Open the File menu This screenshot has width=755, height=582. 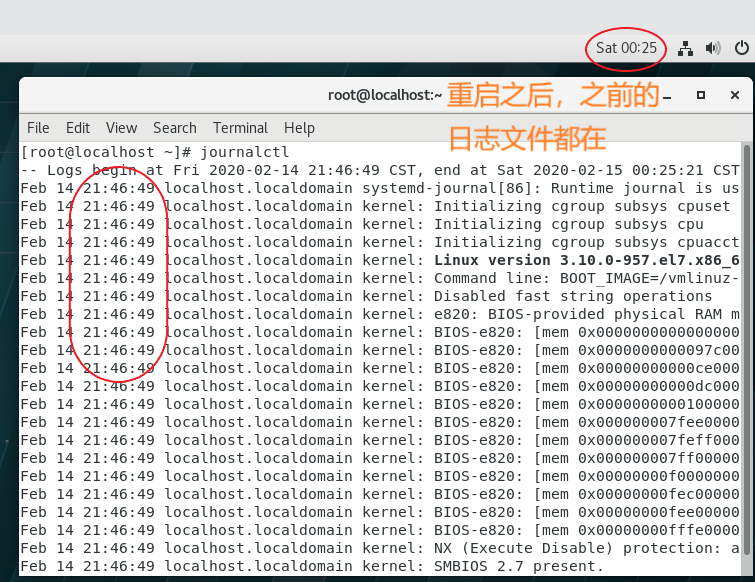pos(38,128)
